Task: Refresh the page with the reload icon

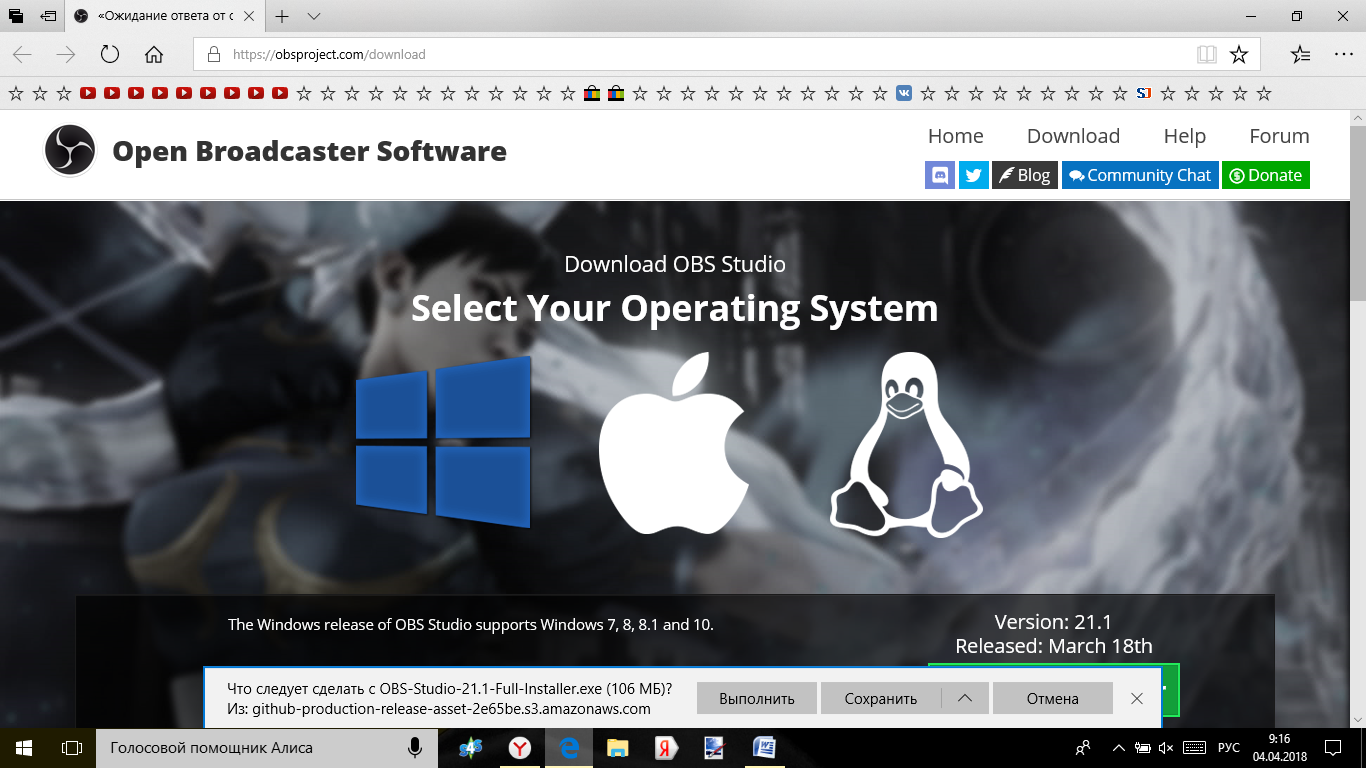Action: [110, 55]
